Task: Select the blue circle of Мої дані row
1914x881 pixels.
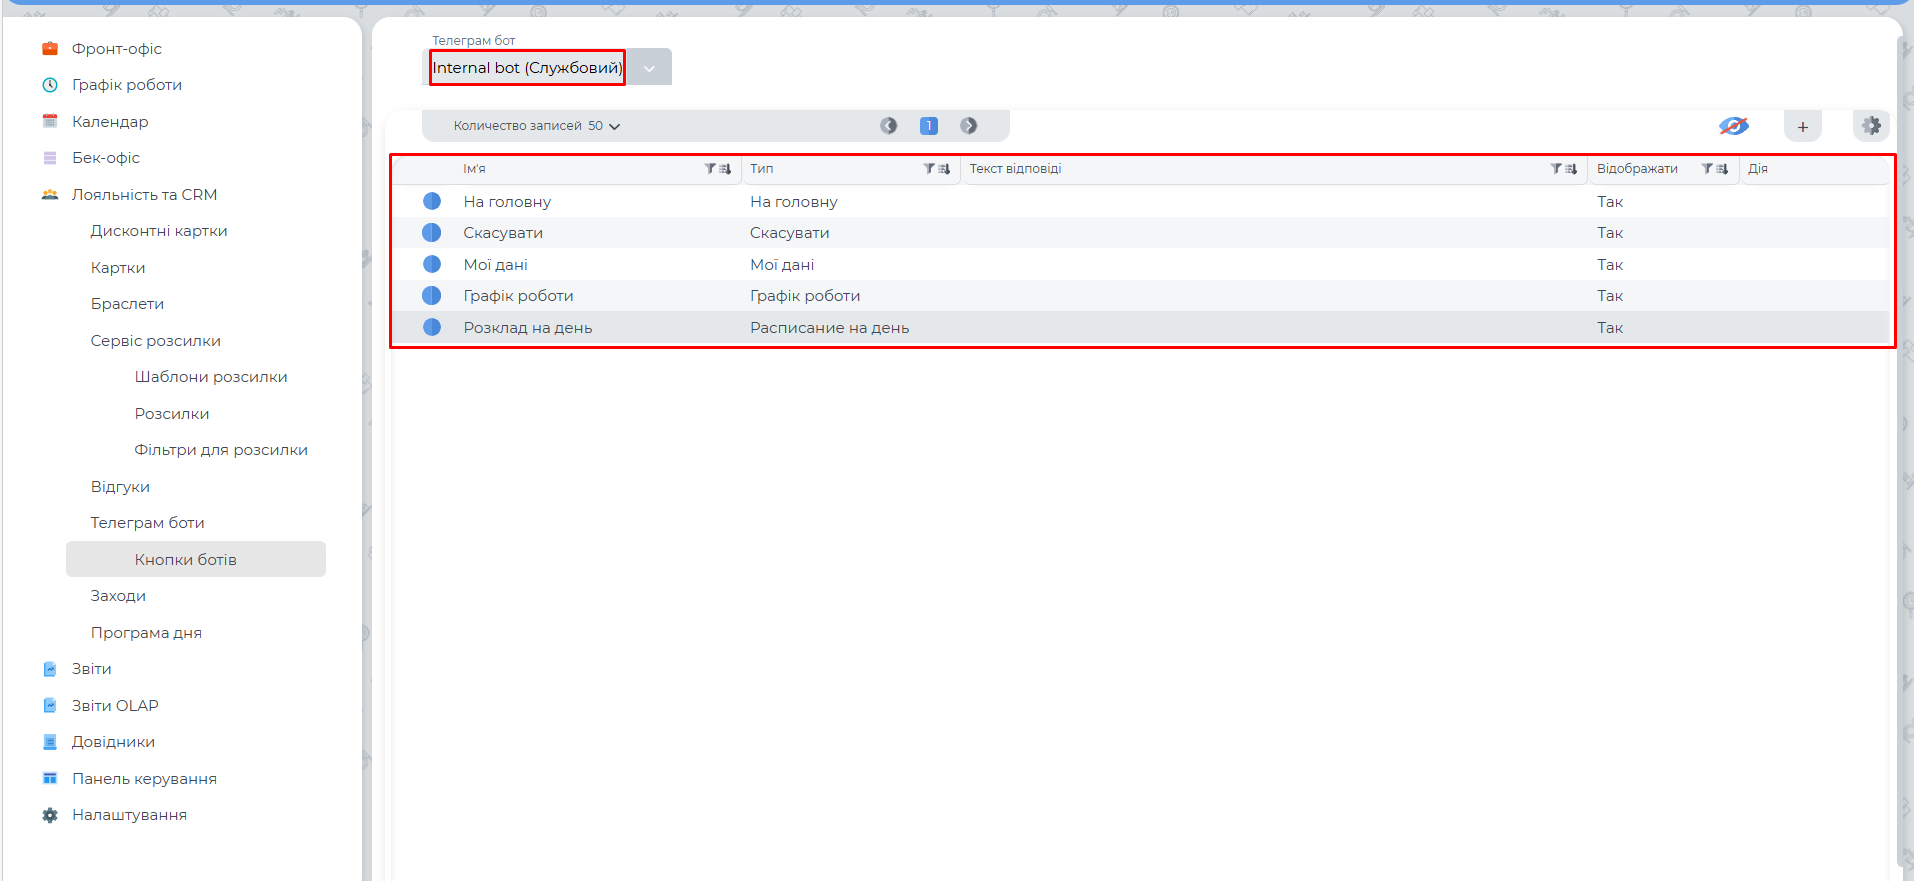Action: tap(432, 264)
